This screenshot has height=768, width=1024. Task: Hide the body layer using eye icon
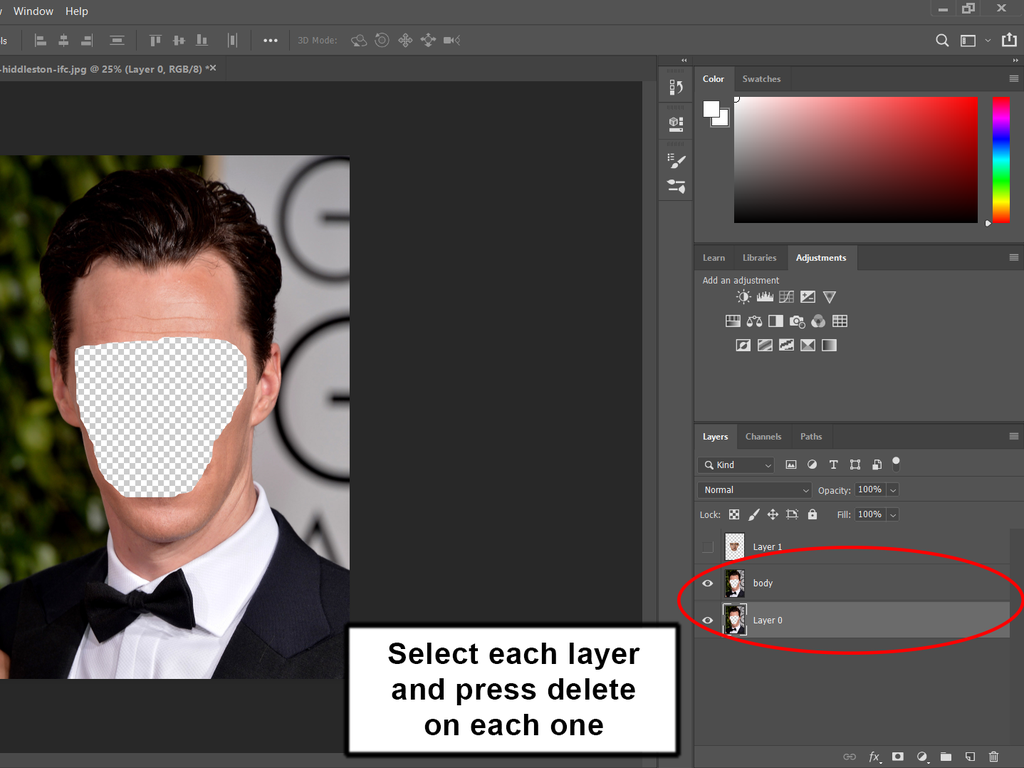click(x=708, y=583)
